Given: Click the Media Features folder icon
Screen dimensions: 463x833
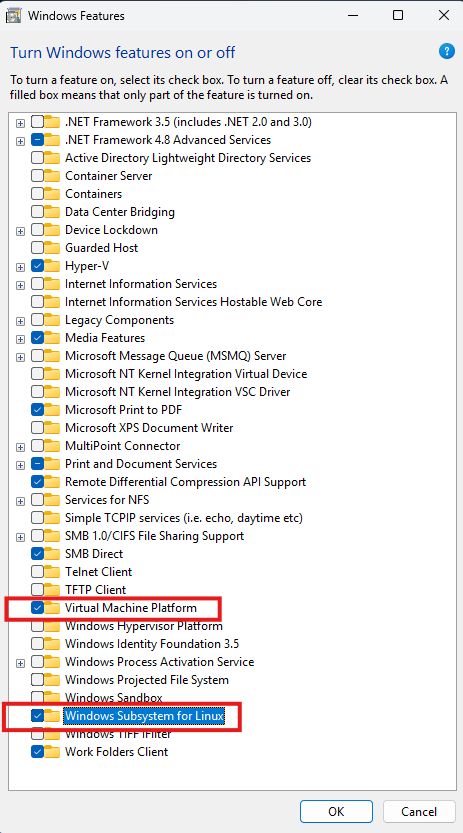Looking at the screenshot, I should click(x=52, y=338).
